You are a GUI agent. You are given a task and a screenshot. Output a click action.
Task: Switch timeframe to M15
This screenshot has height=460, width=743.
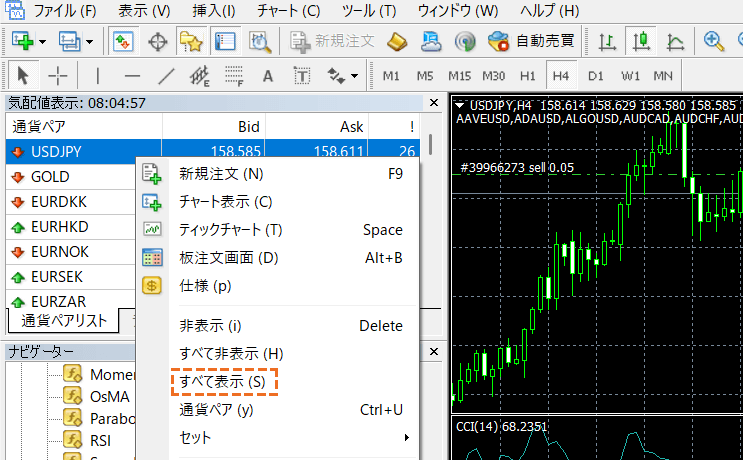click(x=459, y=76)
